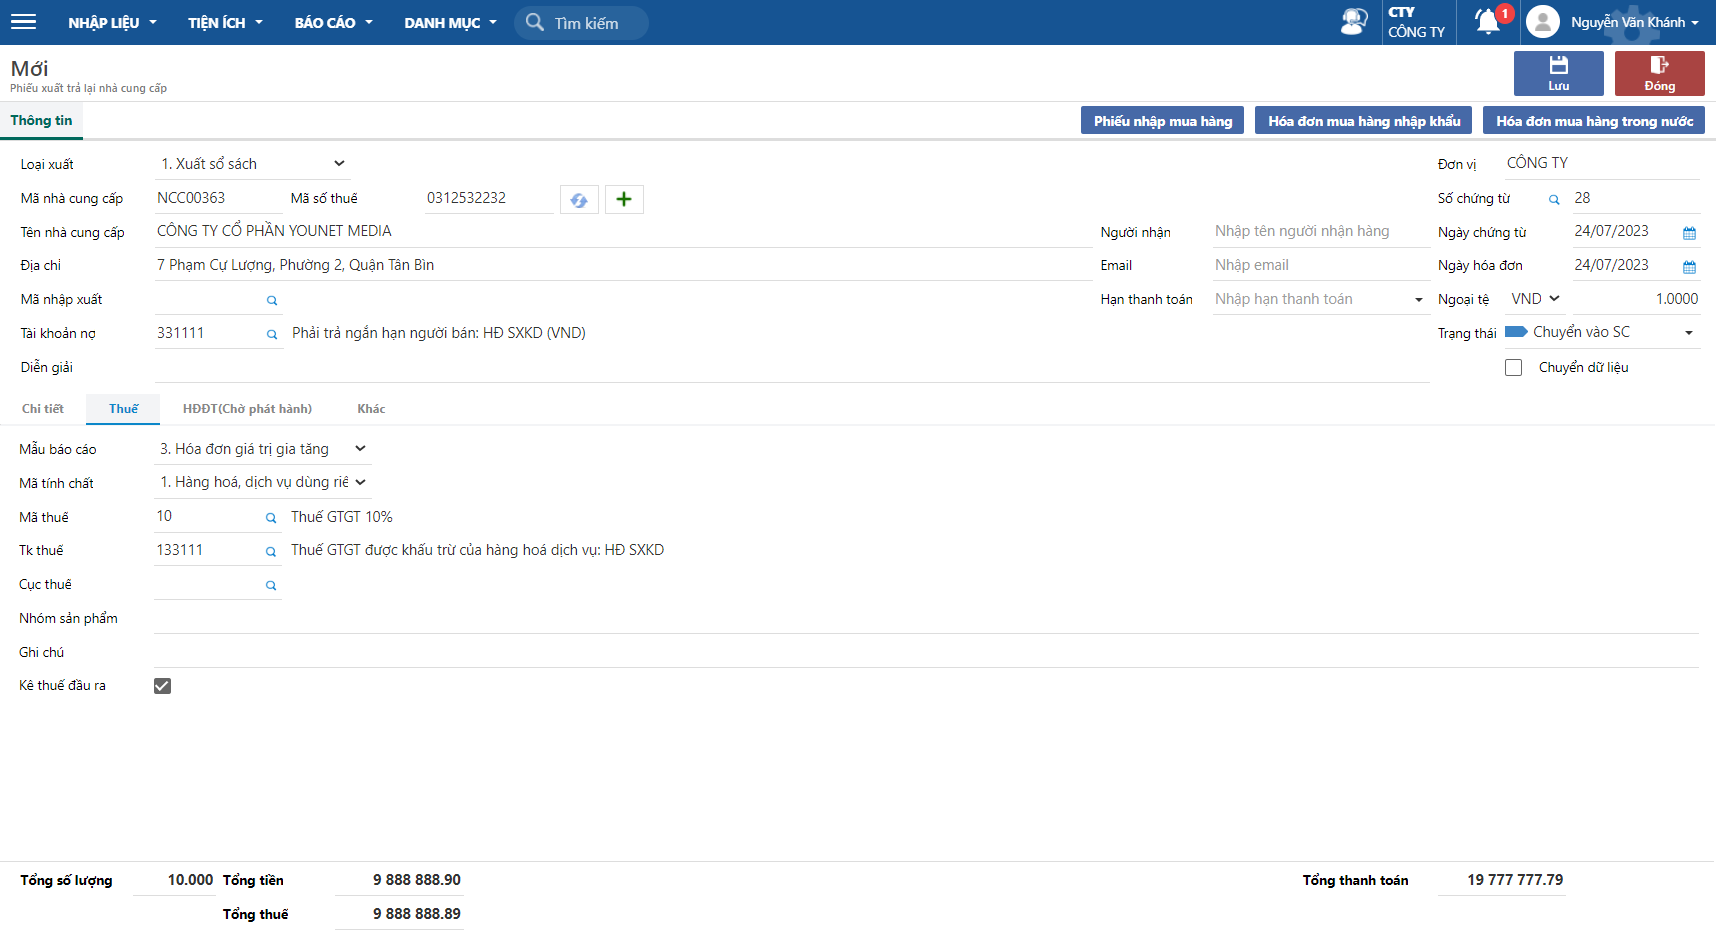The image size is (1716, 940).
Task: Search Tài khoản nợ lookup icon
Action: click(x=271, y=335)
